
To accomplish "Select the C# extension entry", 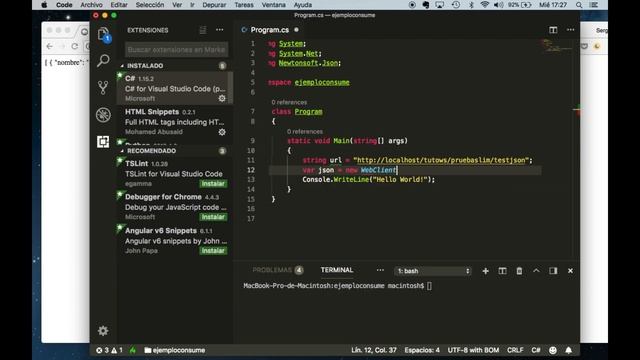I will tap(175, 88).
